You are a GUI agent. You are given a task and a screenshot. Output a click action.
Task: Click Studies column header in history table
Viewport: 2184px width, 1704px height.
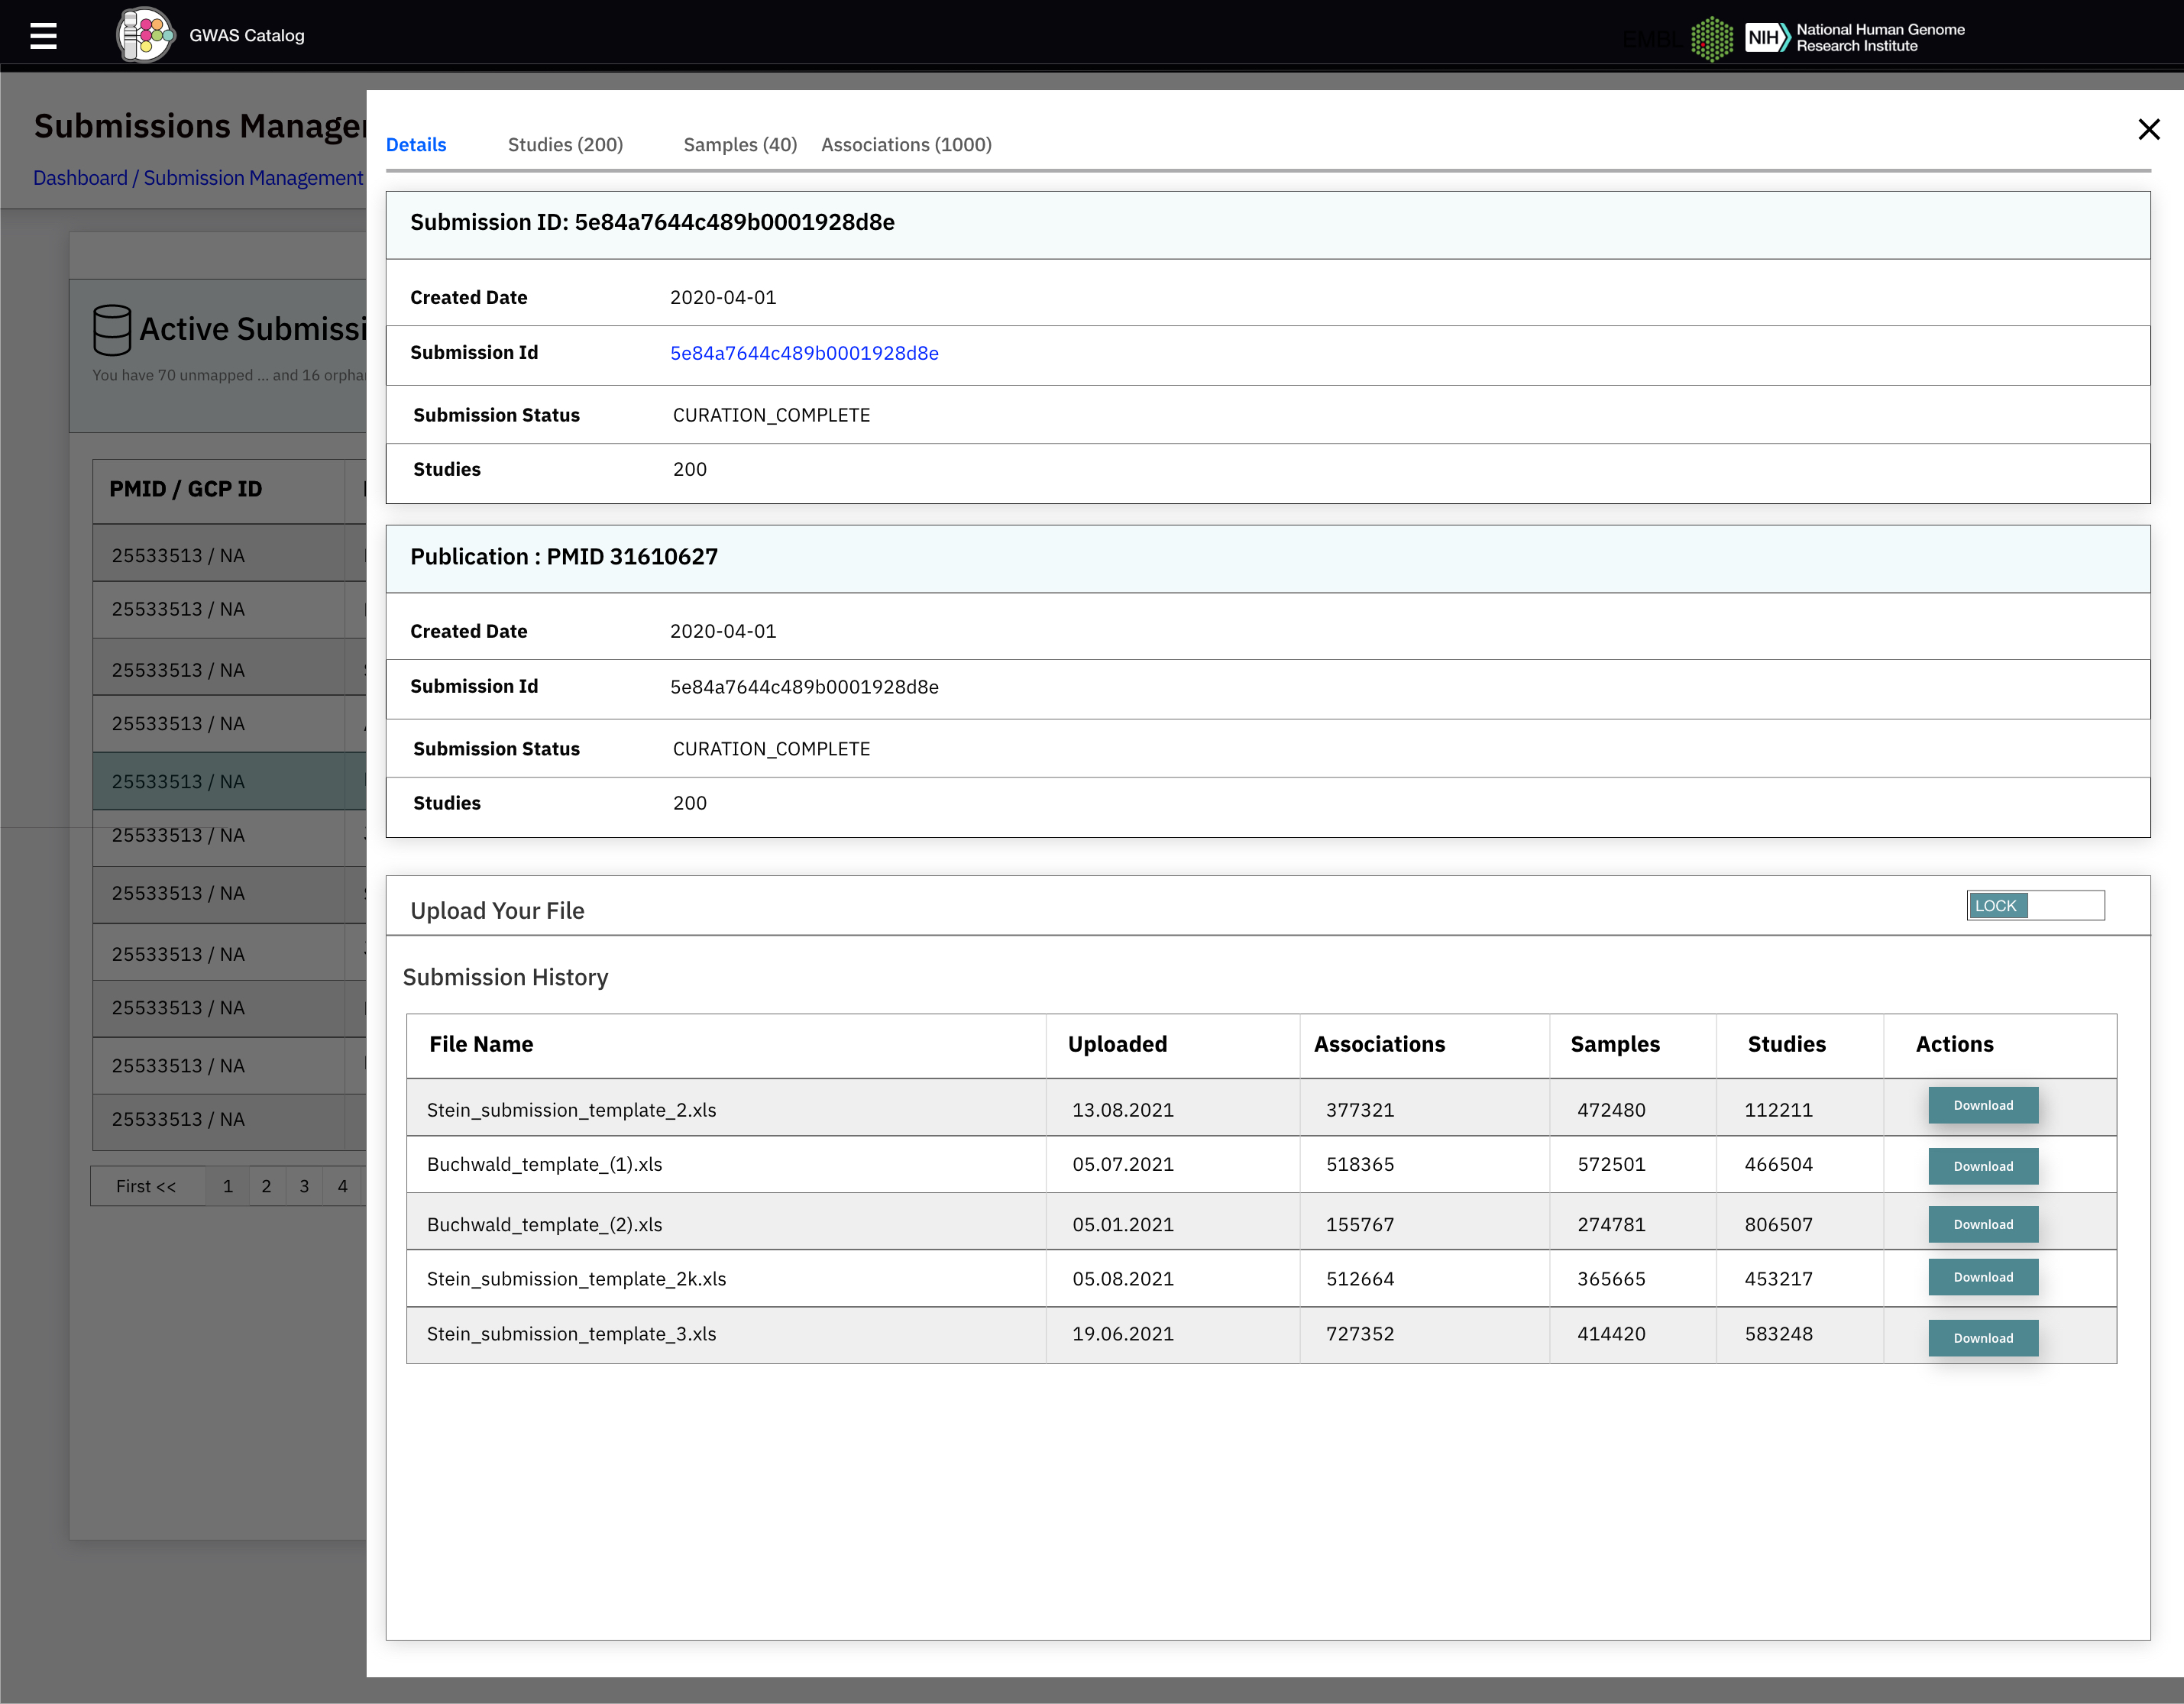pyautogui.click(x=1786, y=1044)
